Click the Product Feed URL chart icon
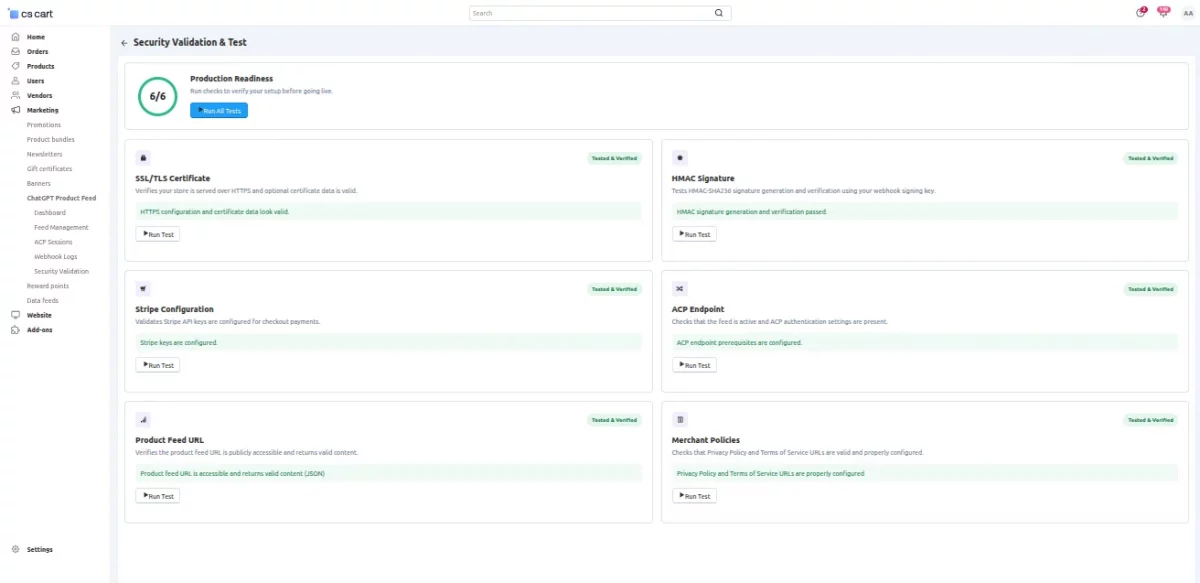Image resolution: width=1200 pixels, height=583 pixels. [143, 420]
